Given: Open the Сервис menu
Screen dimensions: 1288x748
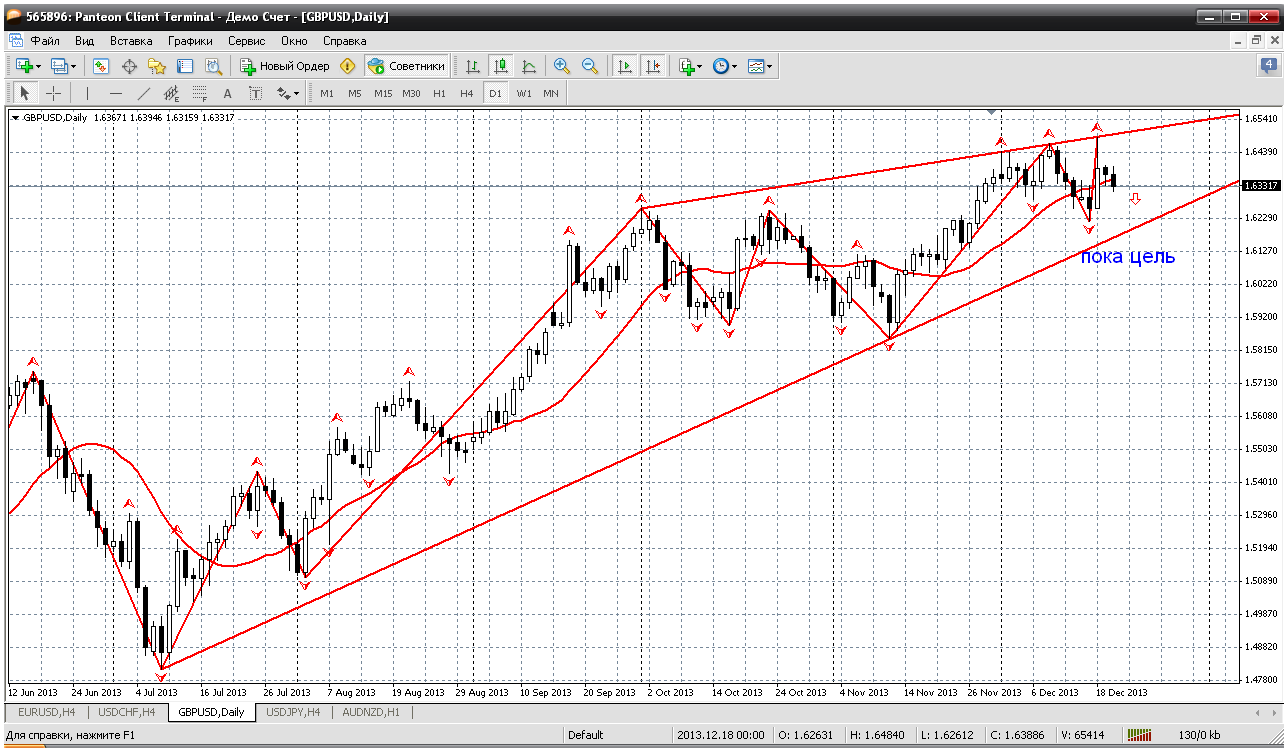Looking at the screenshot, I should [247, 41].
